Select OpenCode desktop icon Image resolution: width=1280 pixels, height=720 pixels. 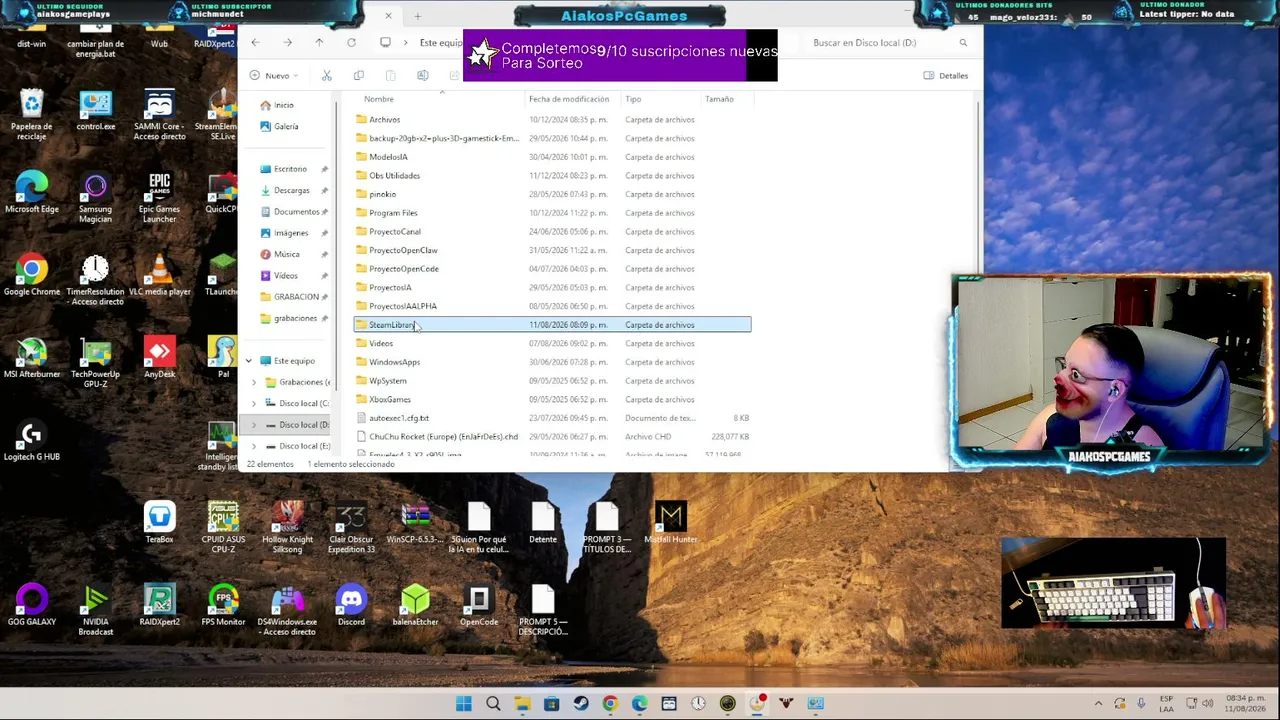click(479, 606)
